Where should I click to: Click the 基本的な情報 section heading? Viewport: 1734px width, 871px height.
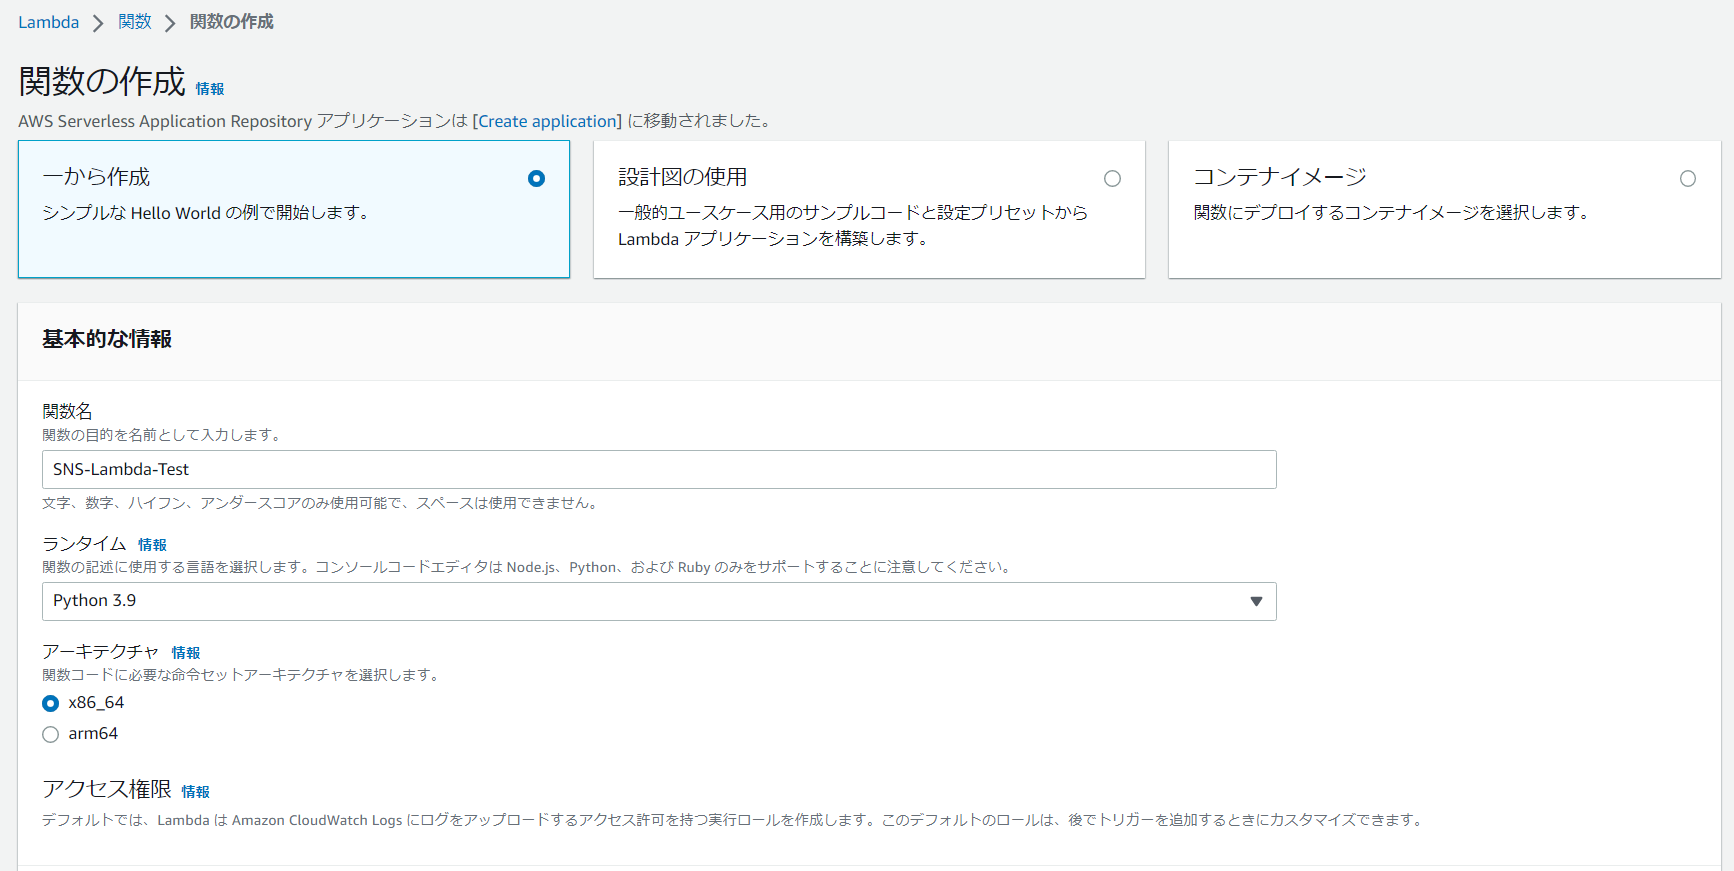tap(107, 339)
